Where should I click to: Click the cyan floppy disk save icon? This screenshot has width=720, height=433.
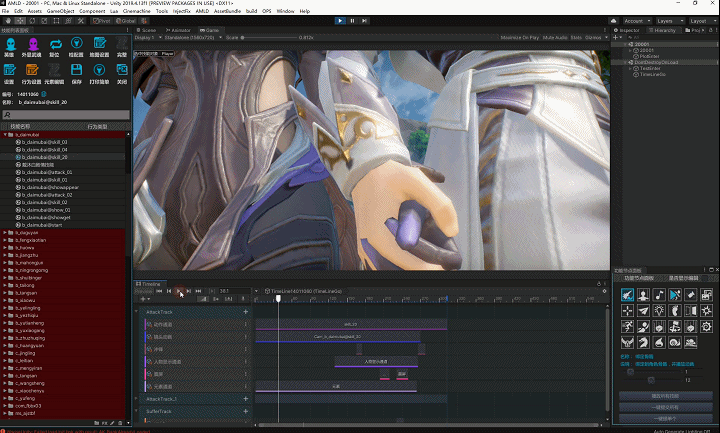pyautogui.click(x=77, y=70)
